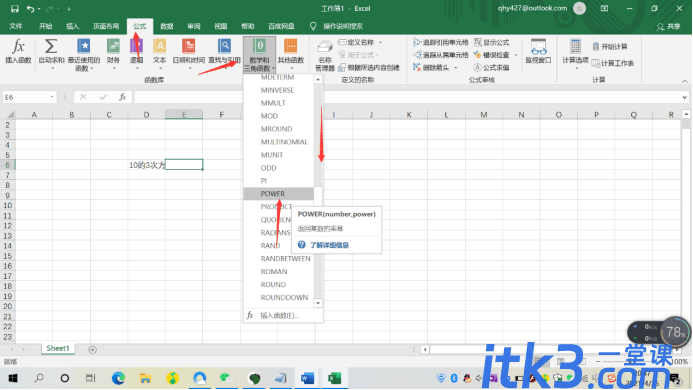Click the Calculate Now button

tap(610, 46)
